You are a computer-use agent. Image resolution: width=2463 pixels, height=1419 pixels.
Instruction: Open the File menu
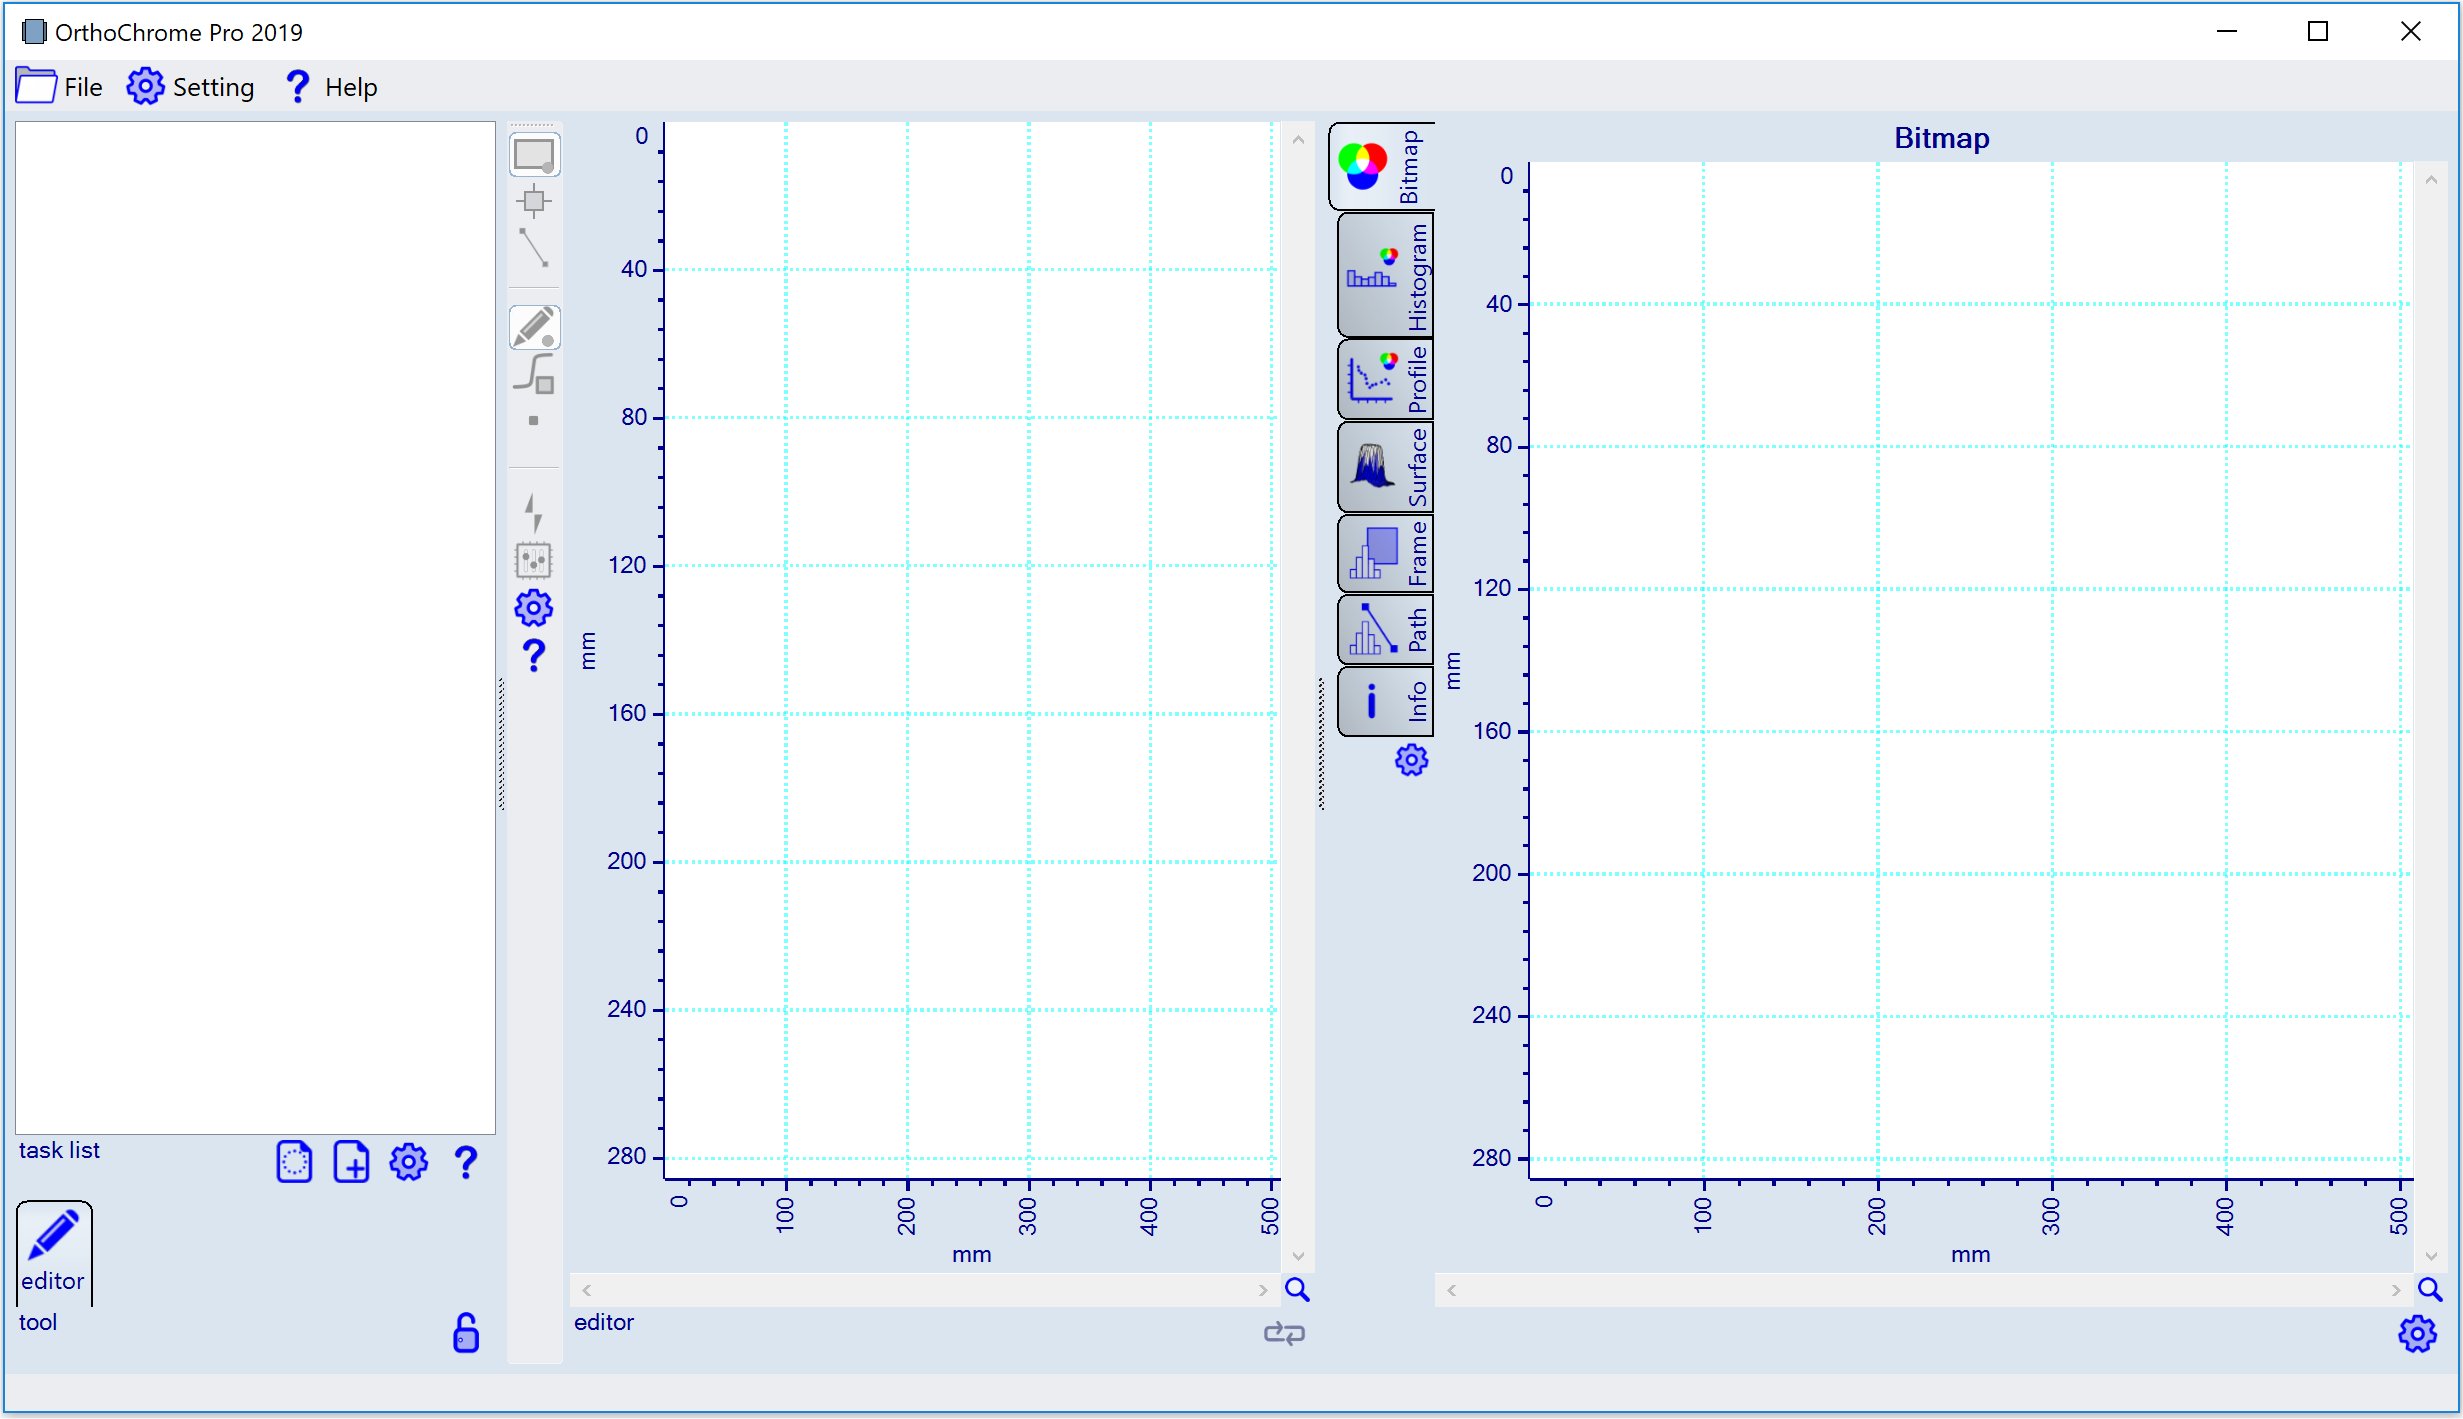[58, 87]
